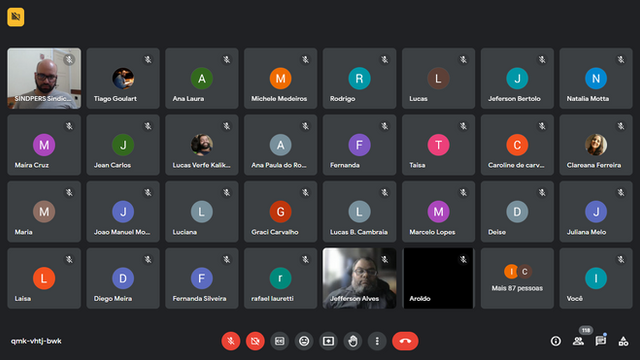Click SINDPERS video tile
Image resolution: width=640 pixels, height=360 pixels.
point(44,78)
